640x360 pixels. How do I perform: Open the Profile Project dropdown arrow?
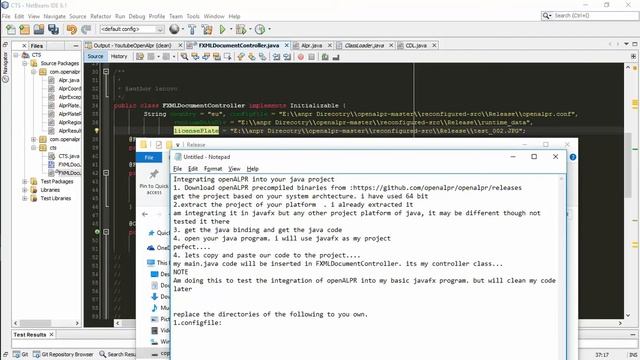[269, 29]
